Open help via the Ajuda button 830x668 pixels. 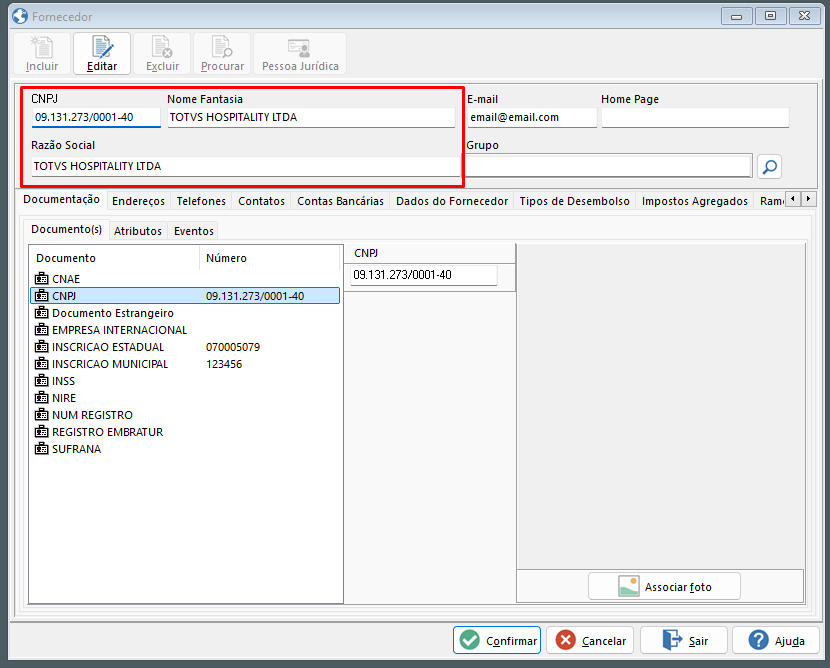(x=776, y=640)
